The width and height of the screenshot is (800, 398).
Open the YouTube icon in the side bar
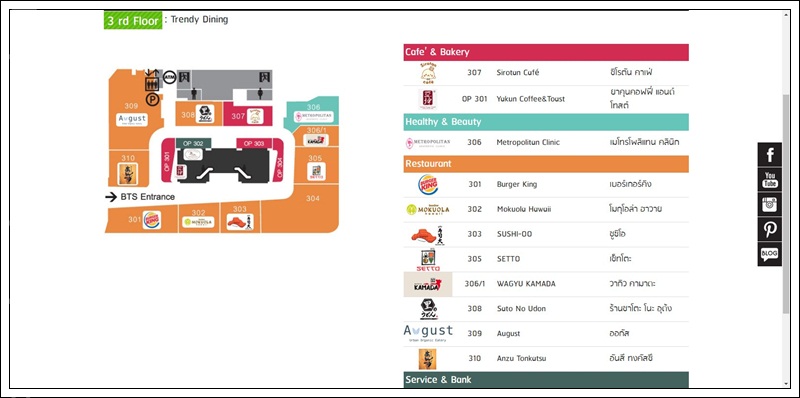(x=769, y=179)
